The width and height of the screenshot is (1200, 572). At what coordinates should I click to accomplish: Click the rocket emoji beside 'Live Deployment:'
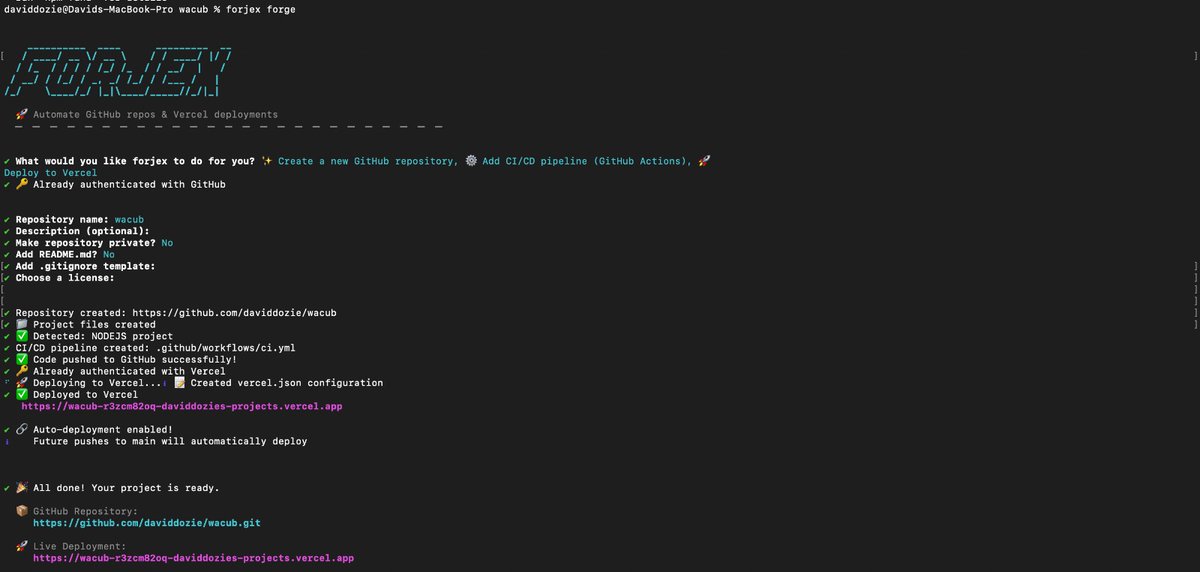(x=21, y=546)
